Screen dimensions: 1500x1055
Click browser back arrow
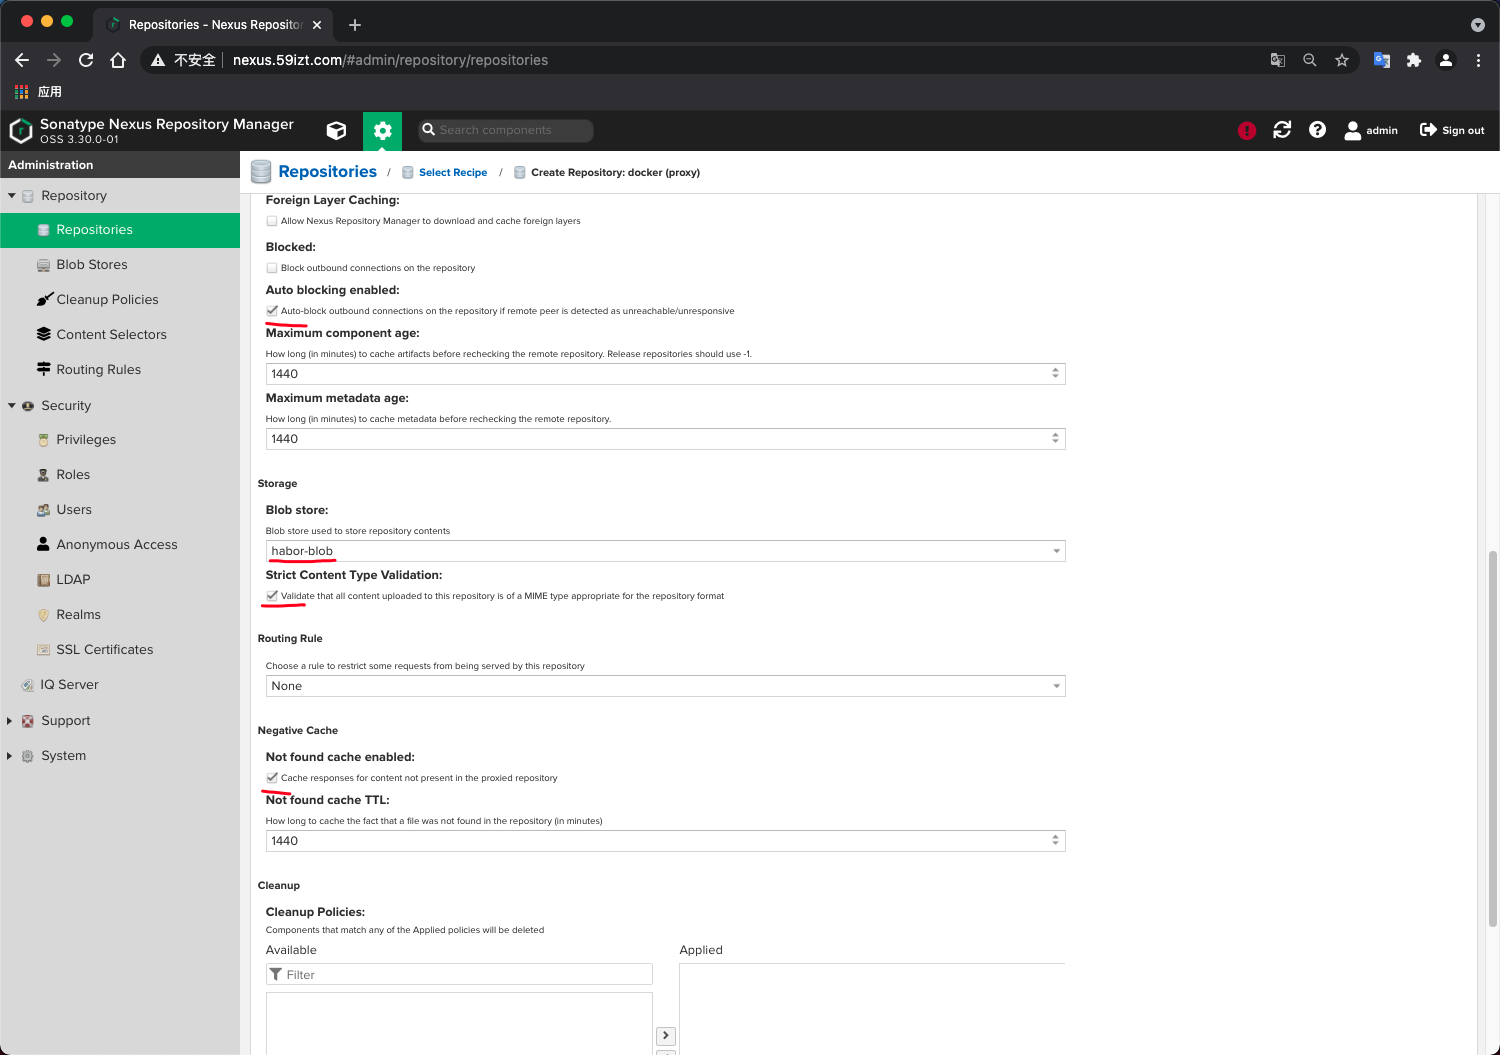[x=22, y=60]
